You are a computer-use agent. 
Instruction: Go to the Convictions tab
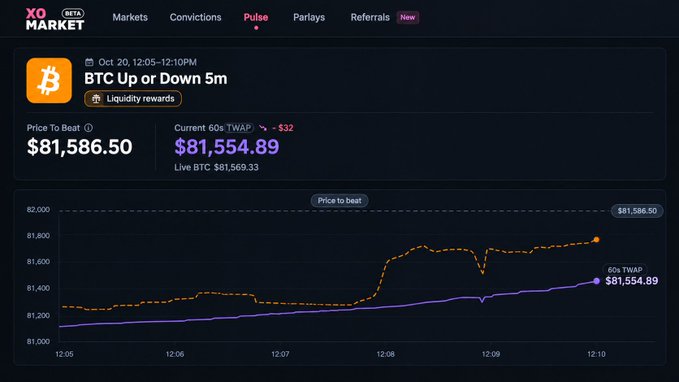[x=195, y=17]
